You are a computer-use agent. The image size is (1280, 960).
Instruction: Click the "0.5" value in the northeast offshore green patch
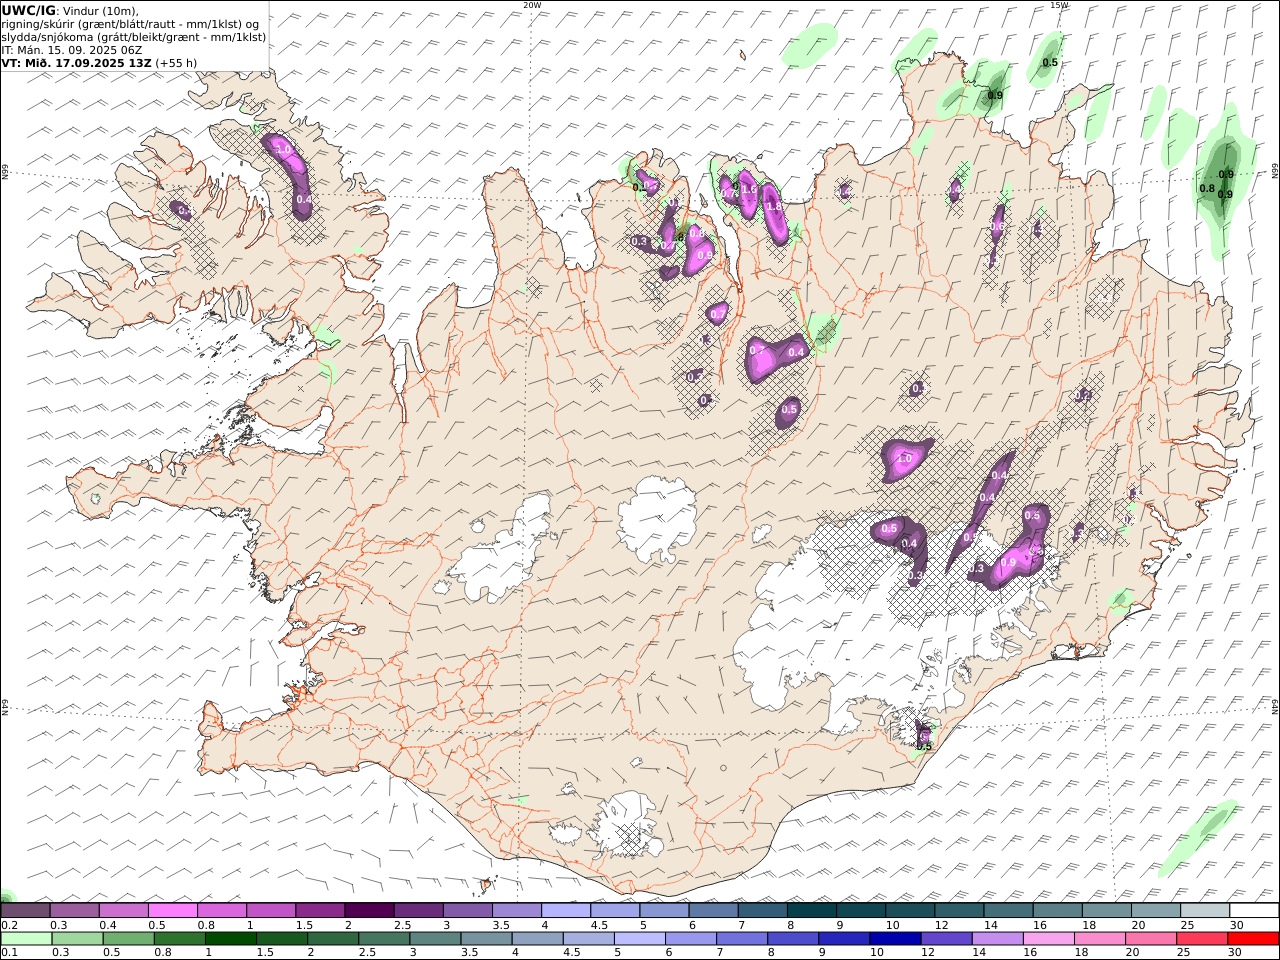(1050, 62)
